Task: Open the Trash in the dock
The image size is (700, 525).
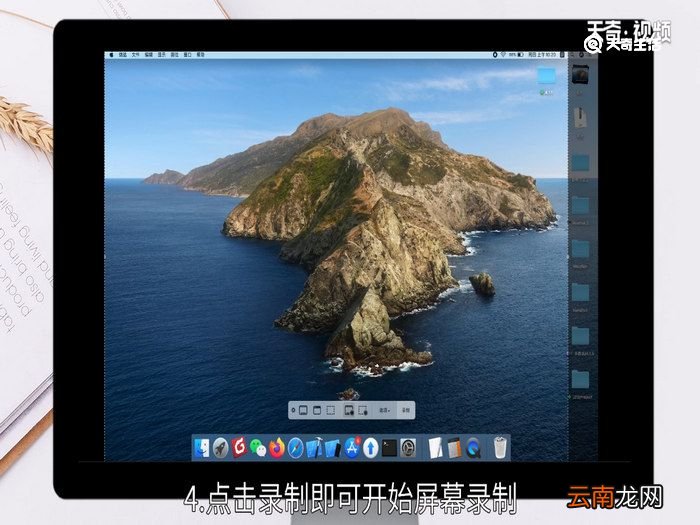Action: tap(500, 448)
